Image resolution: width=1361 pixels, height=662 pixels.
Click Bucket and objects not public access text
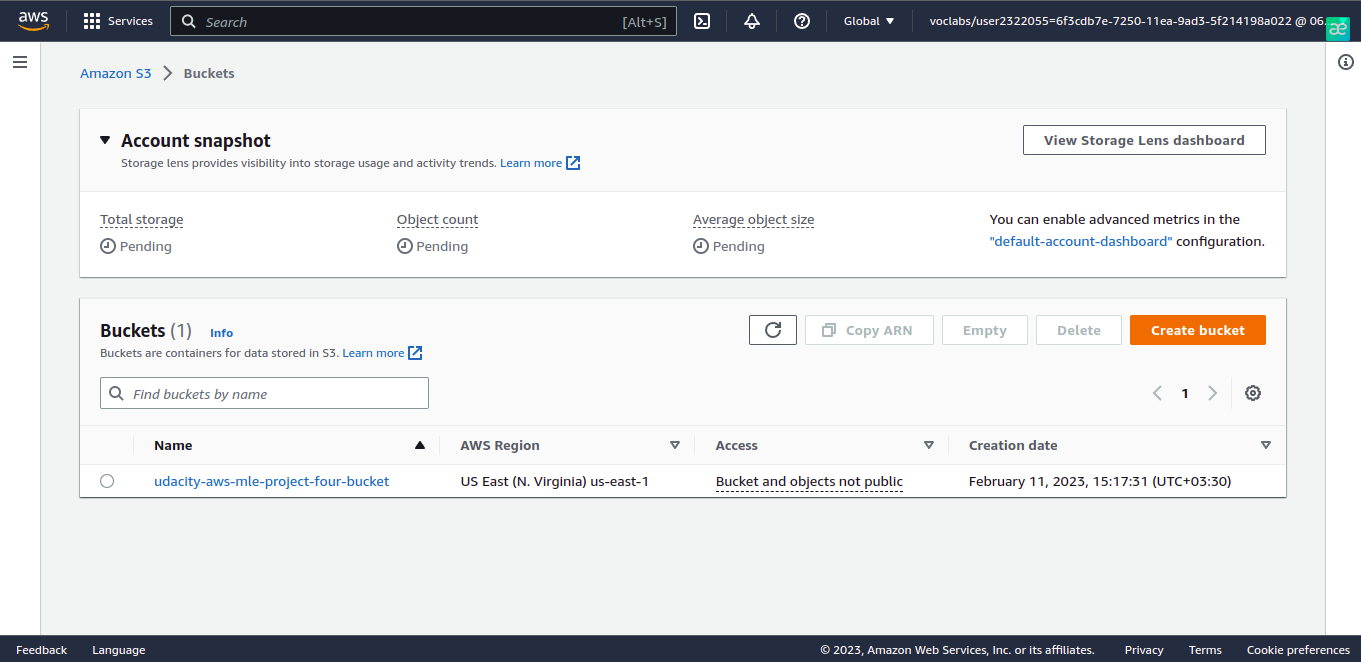809,481
